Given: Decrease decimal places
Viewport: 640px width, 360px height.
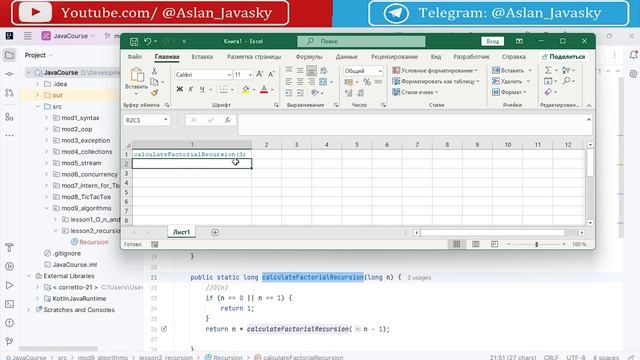Looking at the screenshot, I should 360,93.
